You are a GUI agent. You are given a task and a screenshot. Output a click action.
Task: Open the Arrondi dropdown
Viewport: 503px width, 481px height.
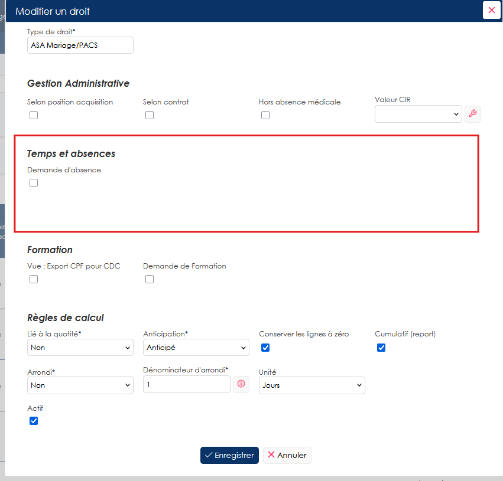(x=80, y=385)
